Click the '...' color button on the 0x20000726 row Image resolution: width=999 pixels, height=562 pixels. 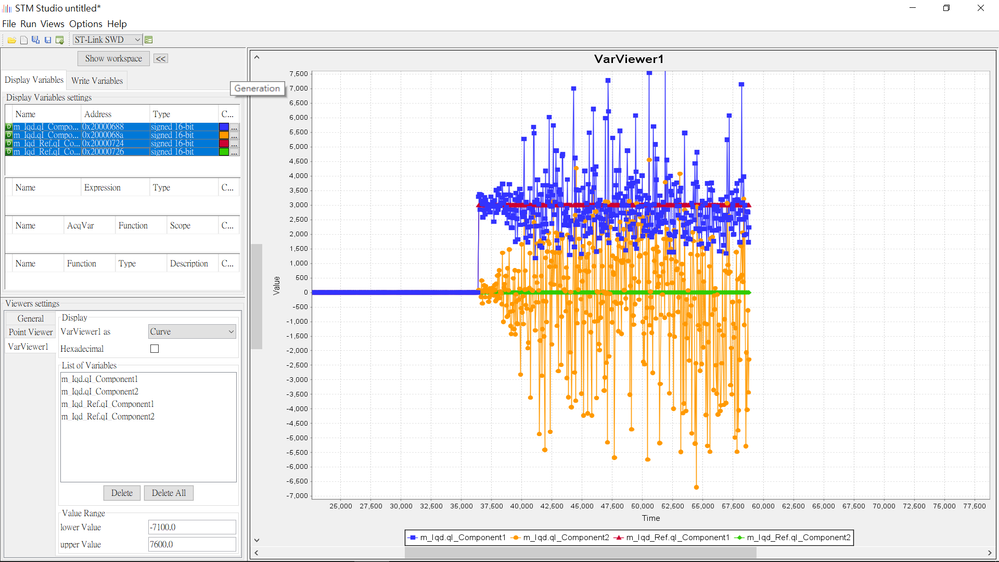pyautogui.click(x=234, y=152)
